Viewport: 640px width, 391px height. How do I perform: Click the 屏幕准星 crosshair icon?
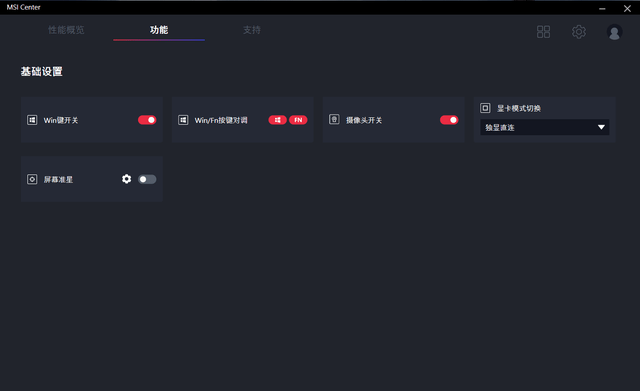32,179
